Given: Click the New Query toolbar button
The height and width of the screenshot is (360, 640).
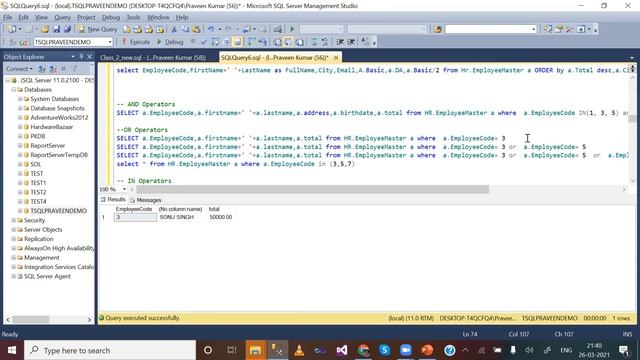Looking at the screenshot, I should tap(98, 29).
